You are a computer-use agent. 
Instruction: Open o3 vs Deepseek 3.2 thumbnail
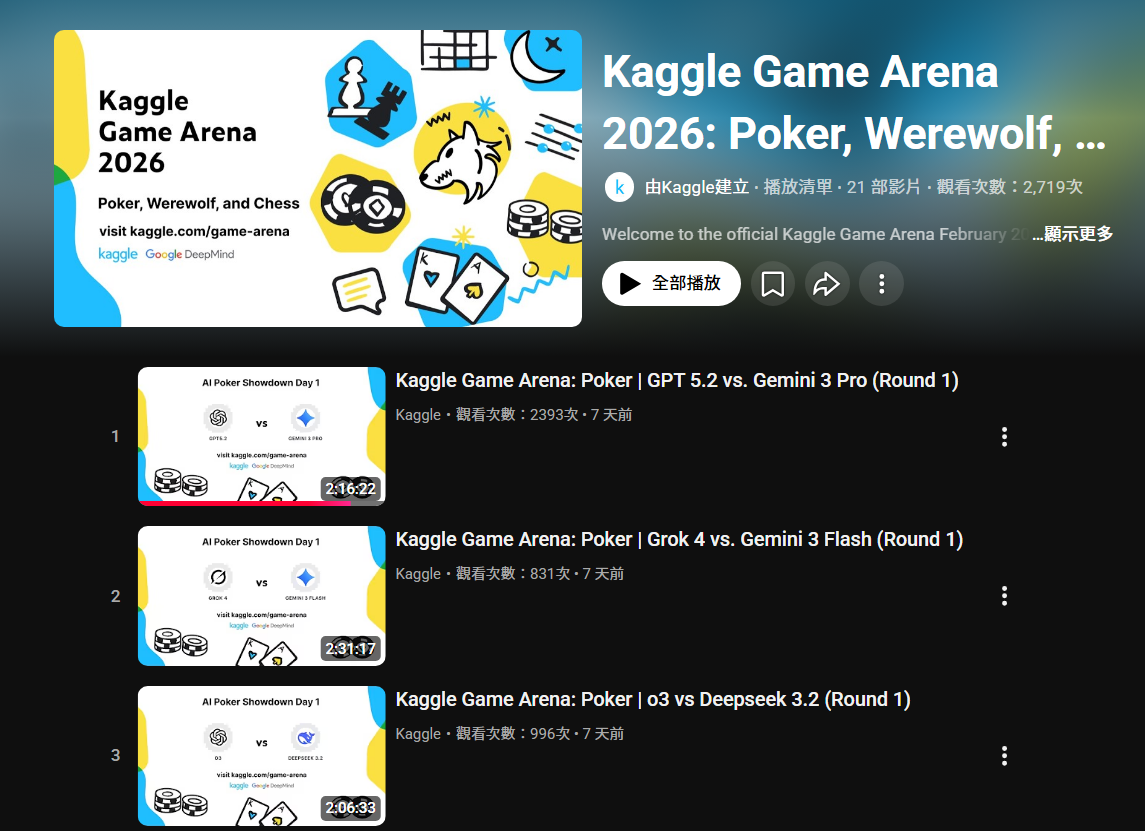(x=261, y=756)
